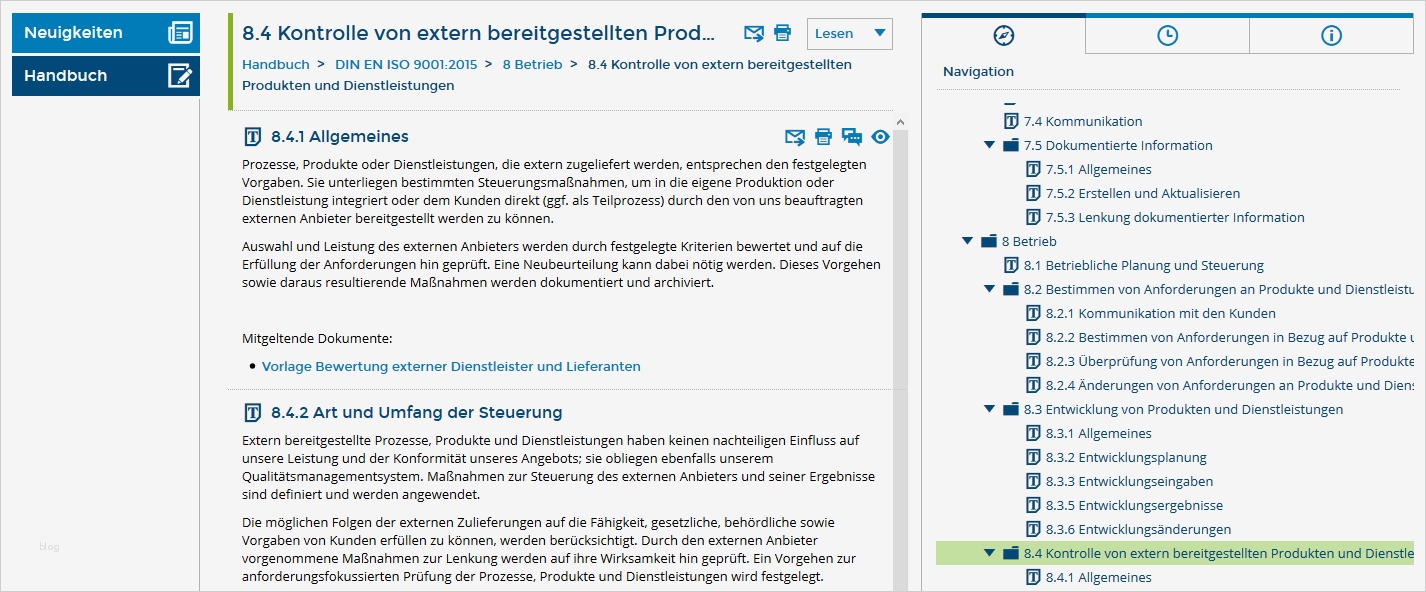
Task: Switch to the history clock tab
Action: point(1166,35)
